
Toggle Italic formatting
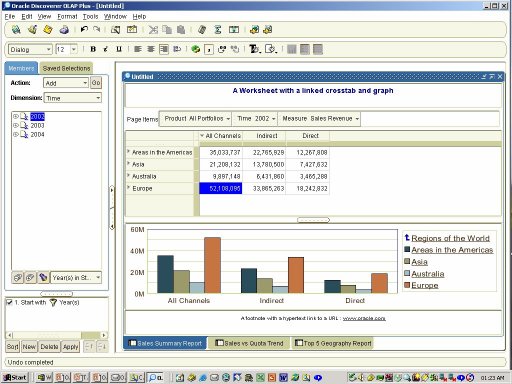pyautogui.click(x=106, y=49)
